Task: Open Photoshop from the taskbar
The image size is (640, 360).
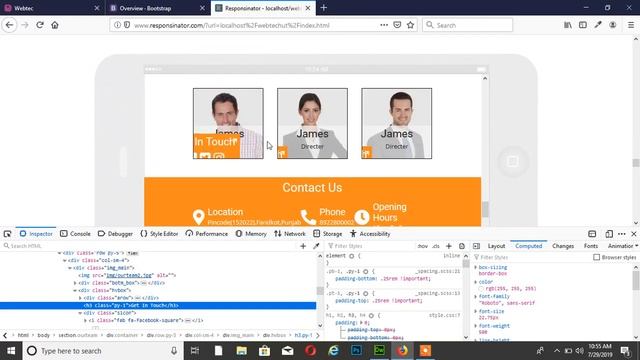Action: tap(356, 351)
